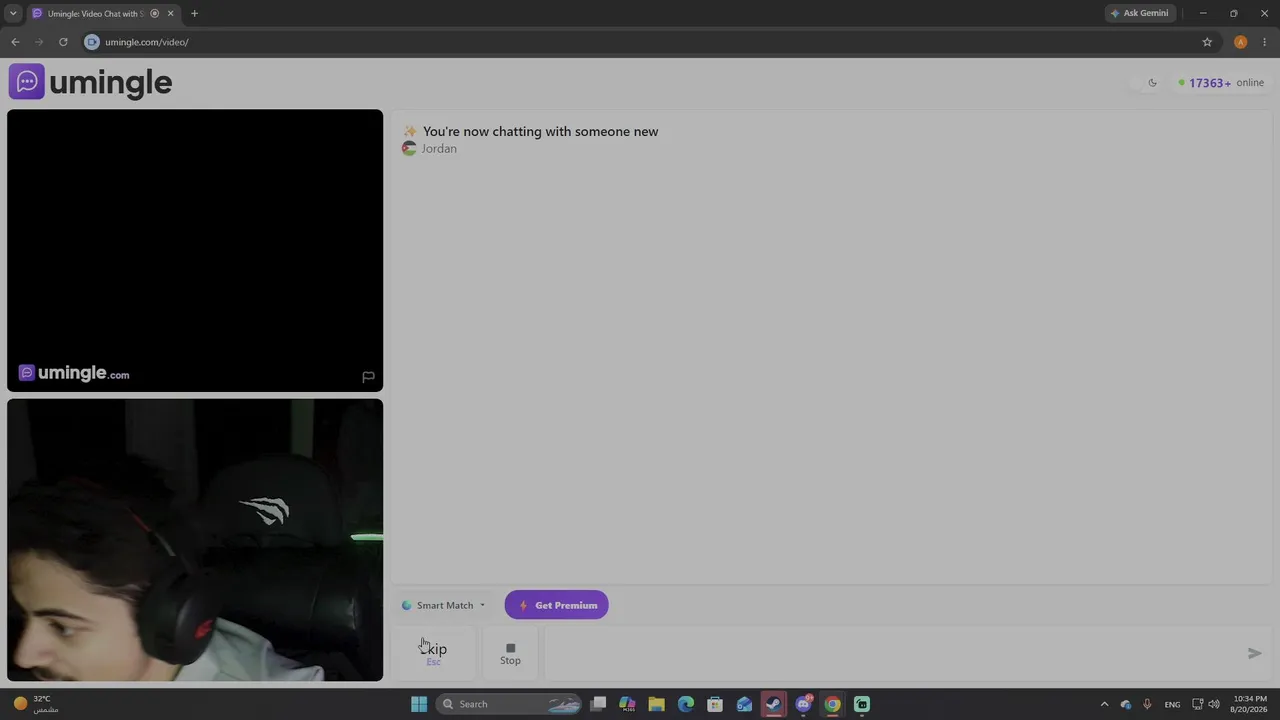Viewport: 1280px width, 720px height.
Task: Open Task View on the taskbar
Action: (x=598, y=704)
